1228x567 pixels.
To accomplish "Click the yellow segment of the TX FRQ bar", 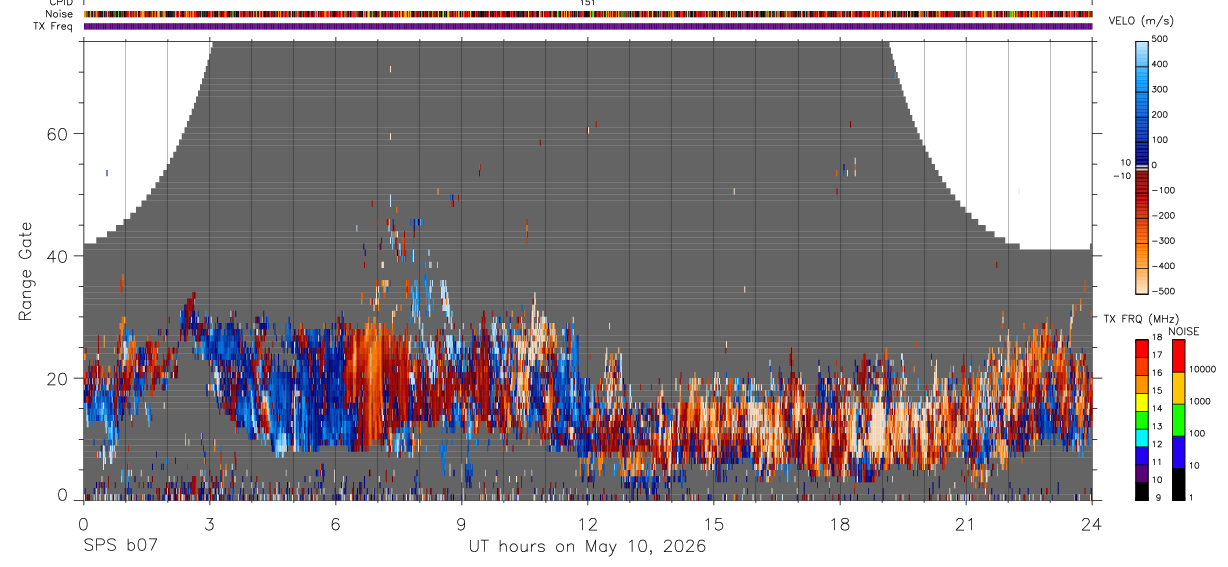I will click(x=1142, y=402).
